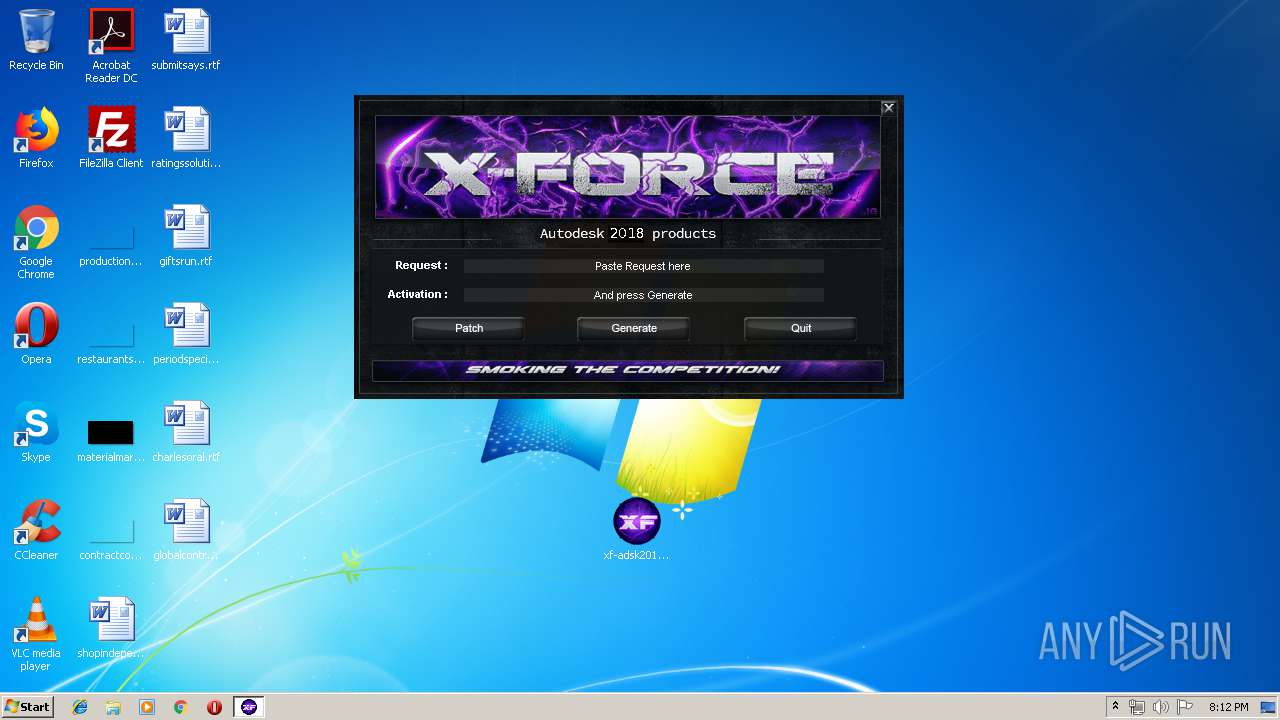Open Windows Media Player from taskbar
Screen dimensions: 1280x720
pyautogui.click(x=147, y=707)
